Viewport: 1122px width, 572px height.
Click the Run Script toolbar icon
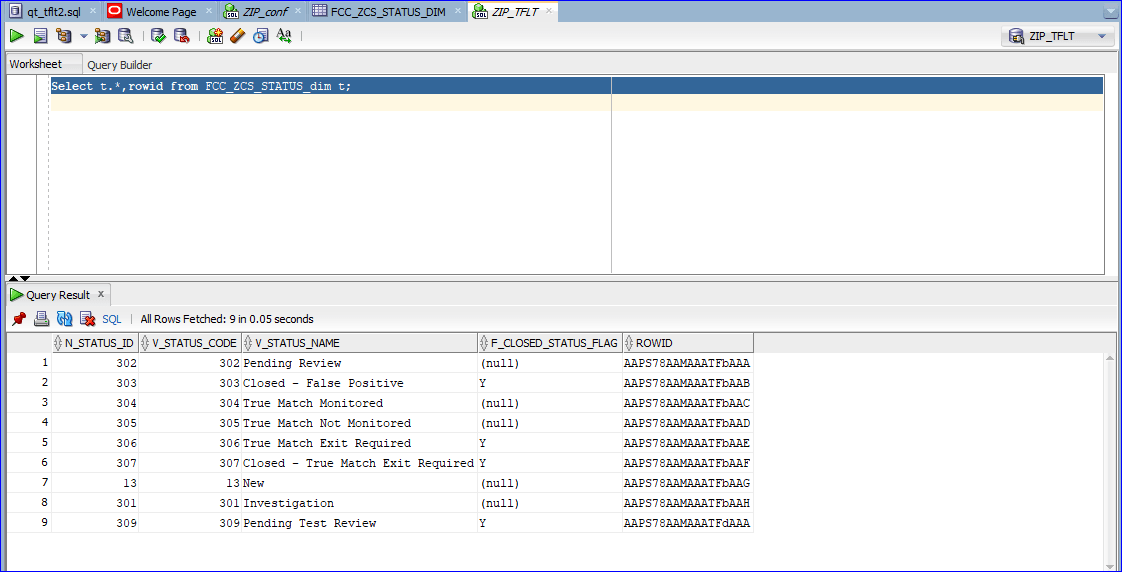pyautogui.click(x=41, y=35)
